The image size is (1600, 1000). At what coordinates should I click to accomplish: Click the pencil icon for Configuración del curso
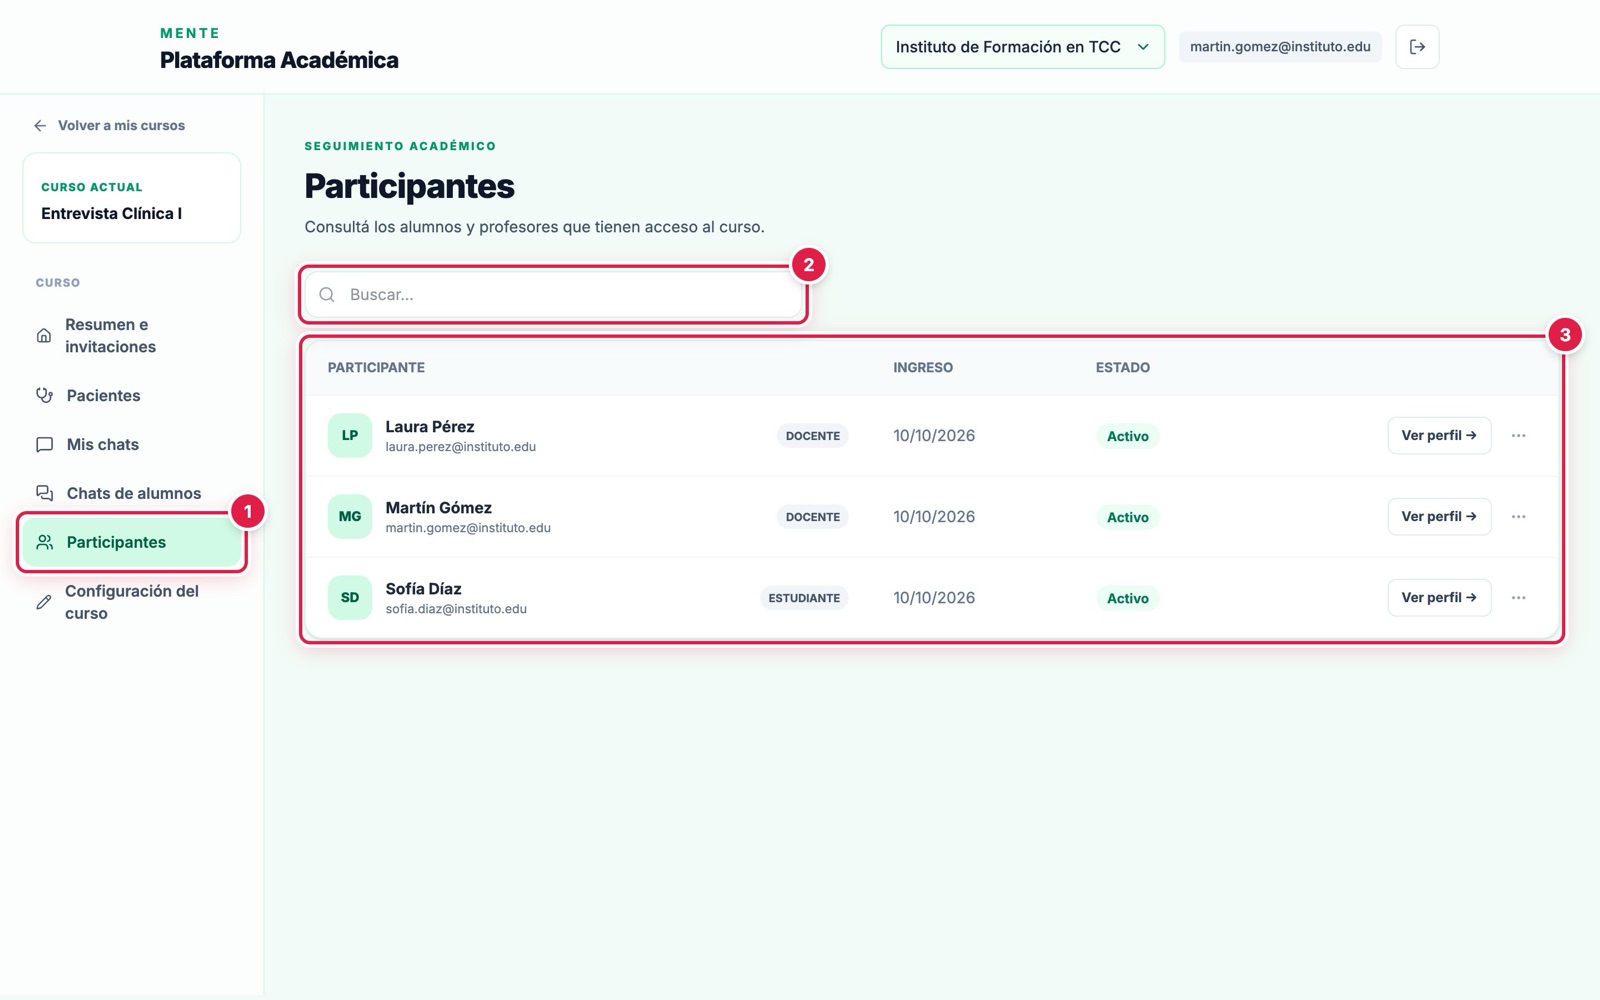pos(44,602)
